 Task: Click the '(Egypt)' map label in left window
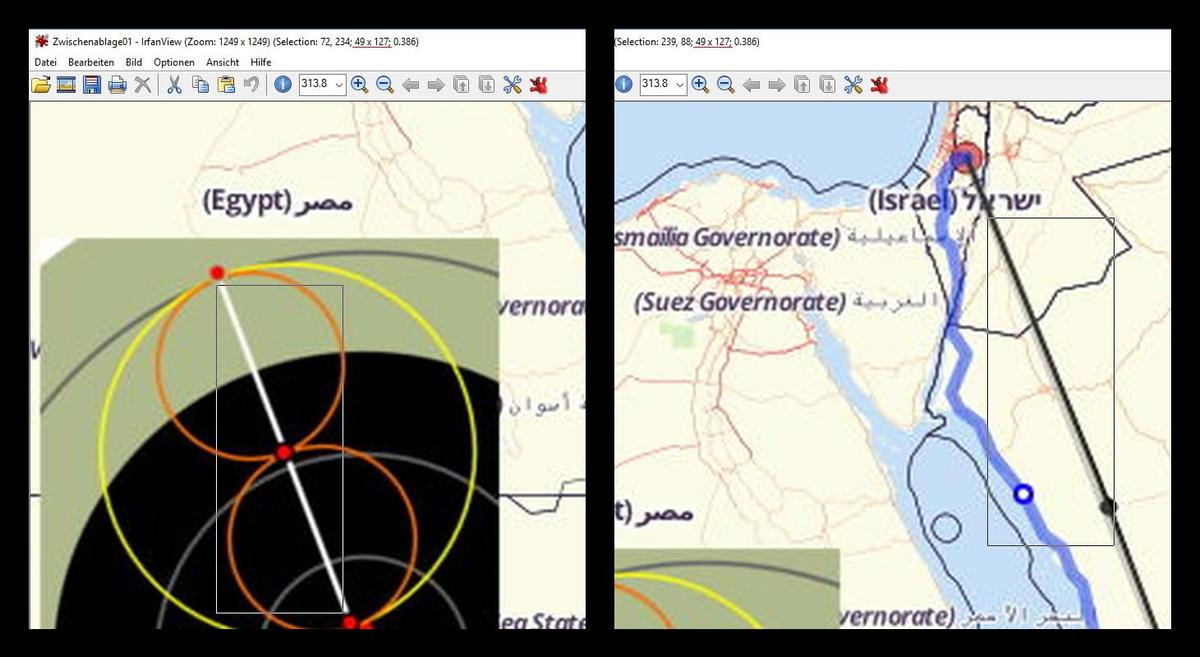click(x=246, y=202)
